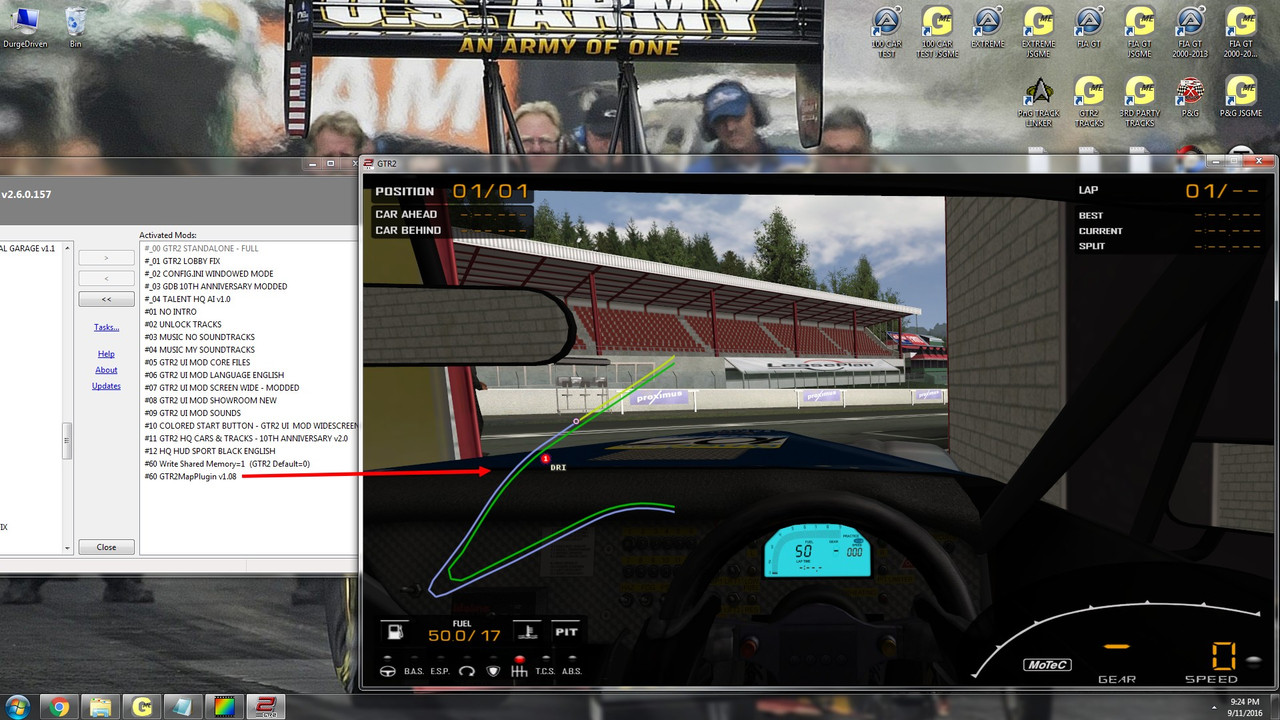
Task: Select '#_02 CONFIG.INI WINDOWED MODE' entry
Action: click(x=208, y=274)
